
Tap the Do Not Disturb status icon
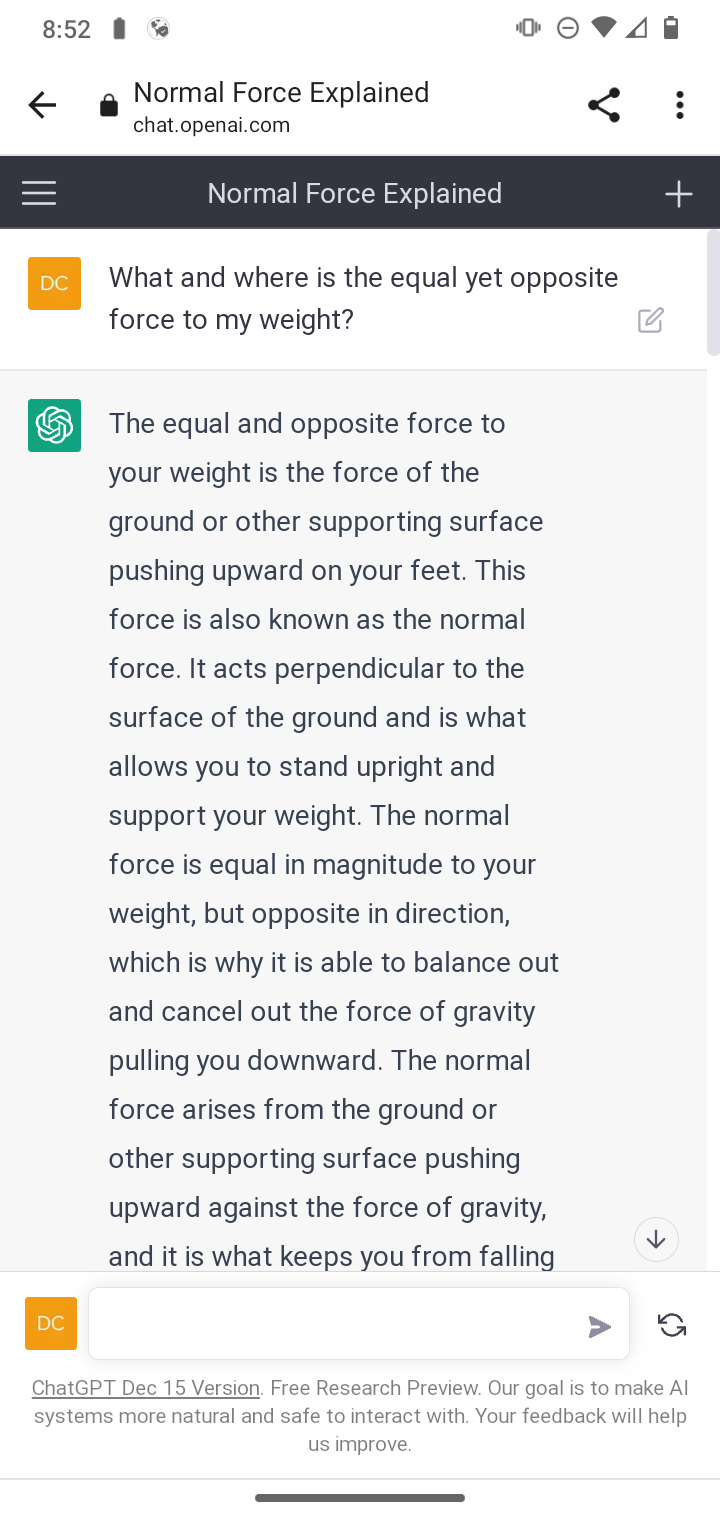point(567,28)
